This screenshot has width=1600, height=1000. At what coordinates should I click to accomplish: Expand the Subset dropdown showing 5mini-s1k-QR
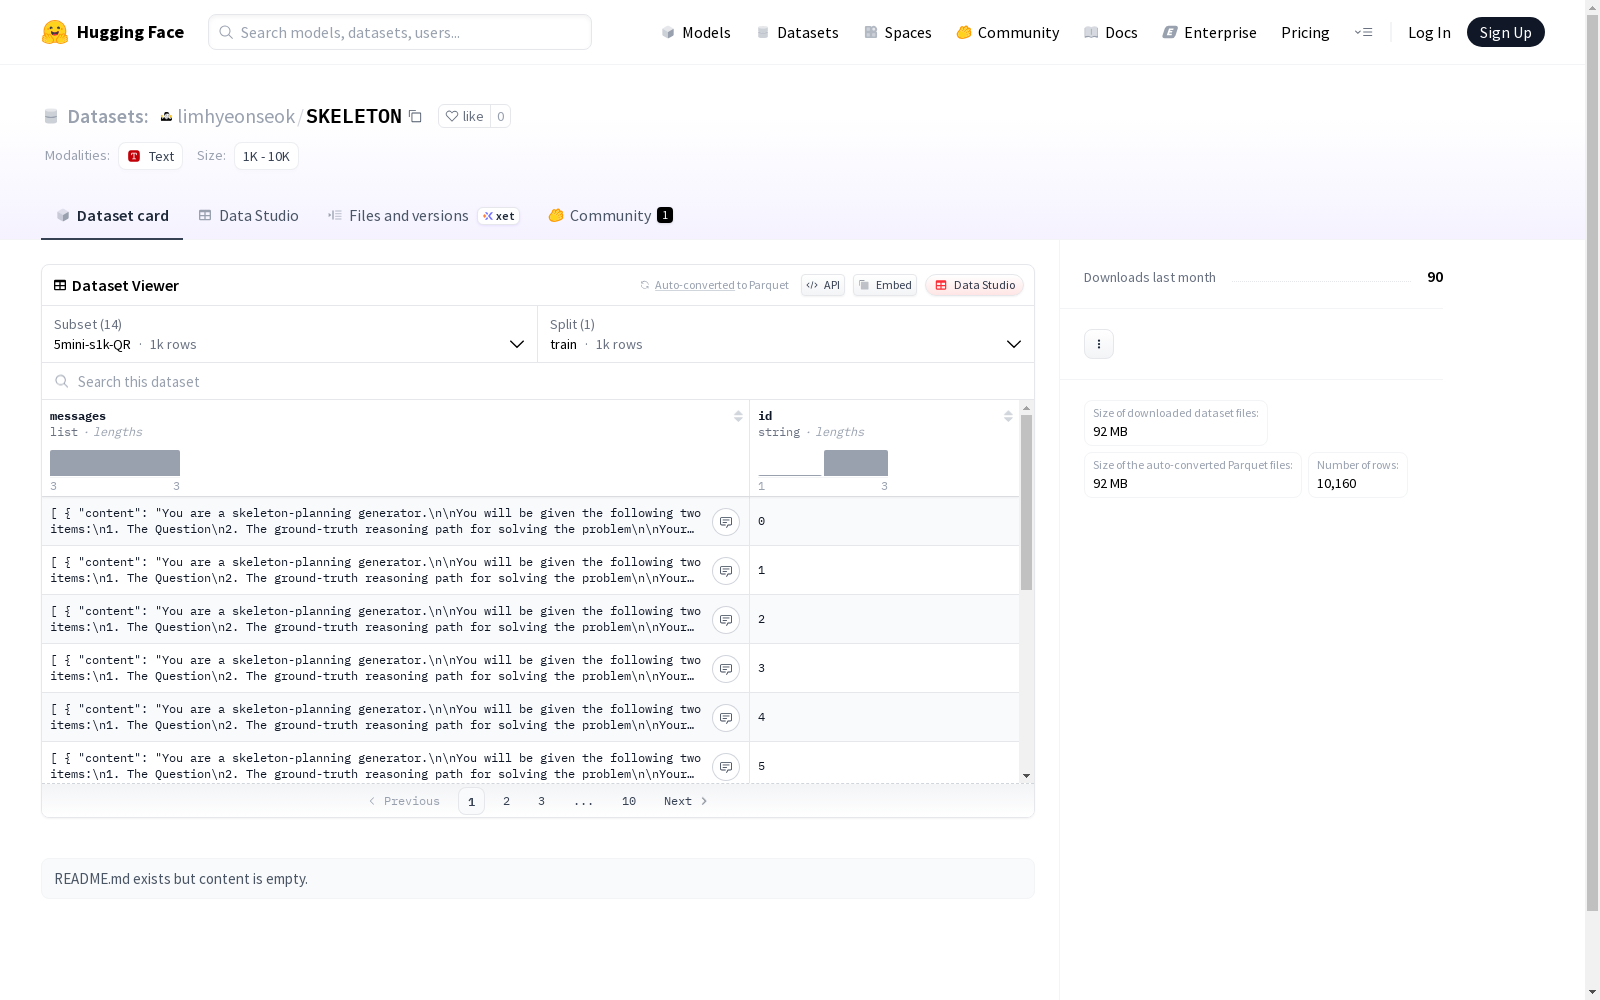pyautogui.click(x=290, y=334)
